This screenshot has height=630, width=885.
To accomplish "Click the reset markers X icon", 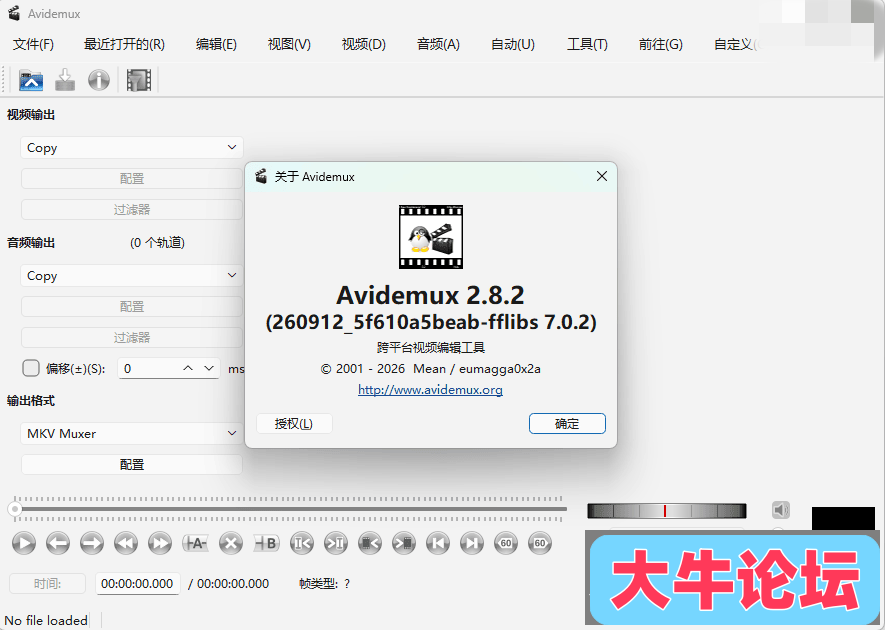I will click(x=230, y=543).
